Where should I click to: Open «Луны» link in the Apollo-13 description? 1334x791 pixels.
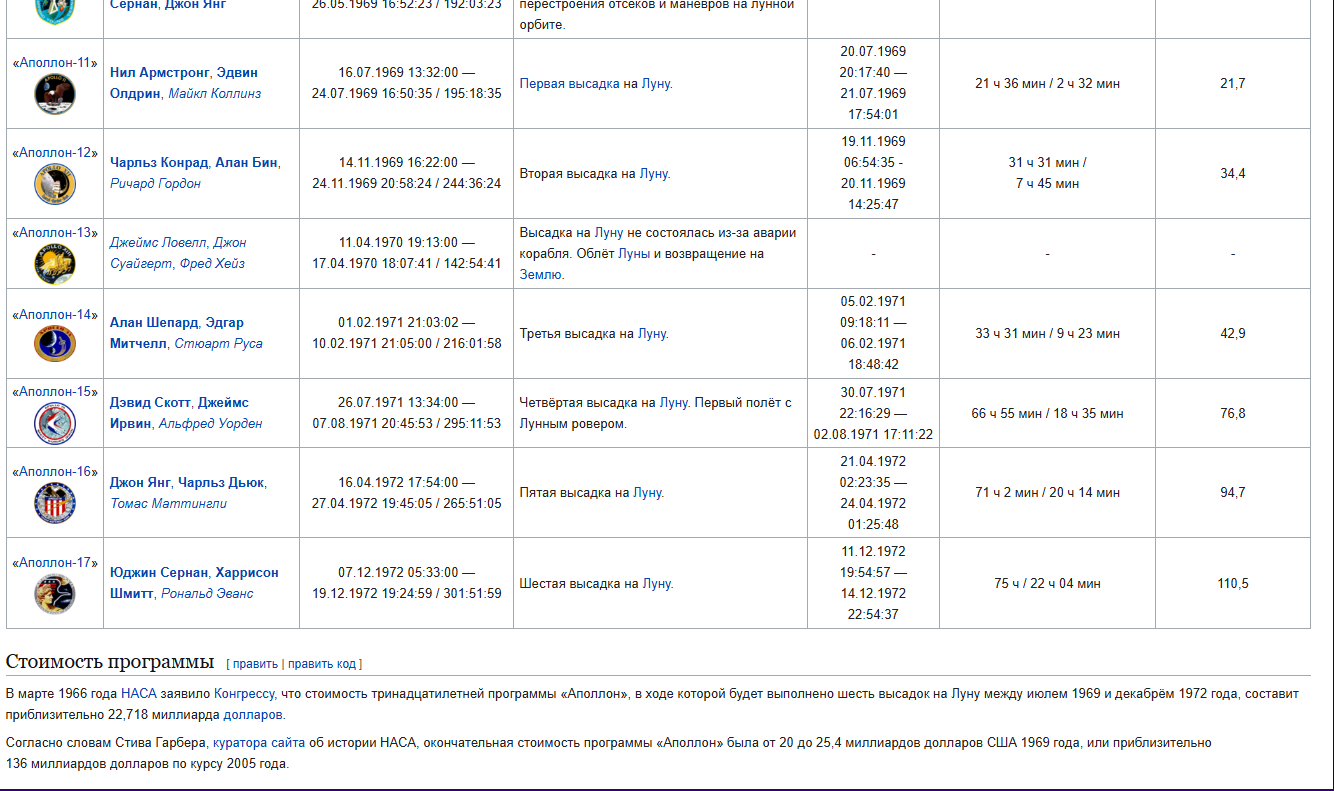pos(634,254)
